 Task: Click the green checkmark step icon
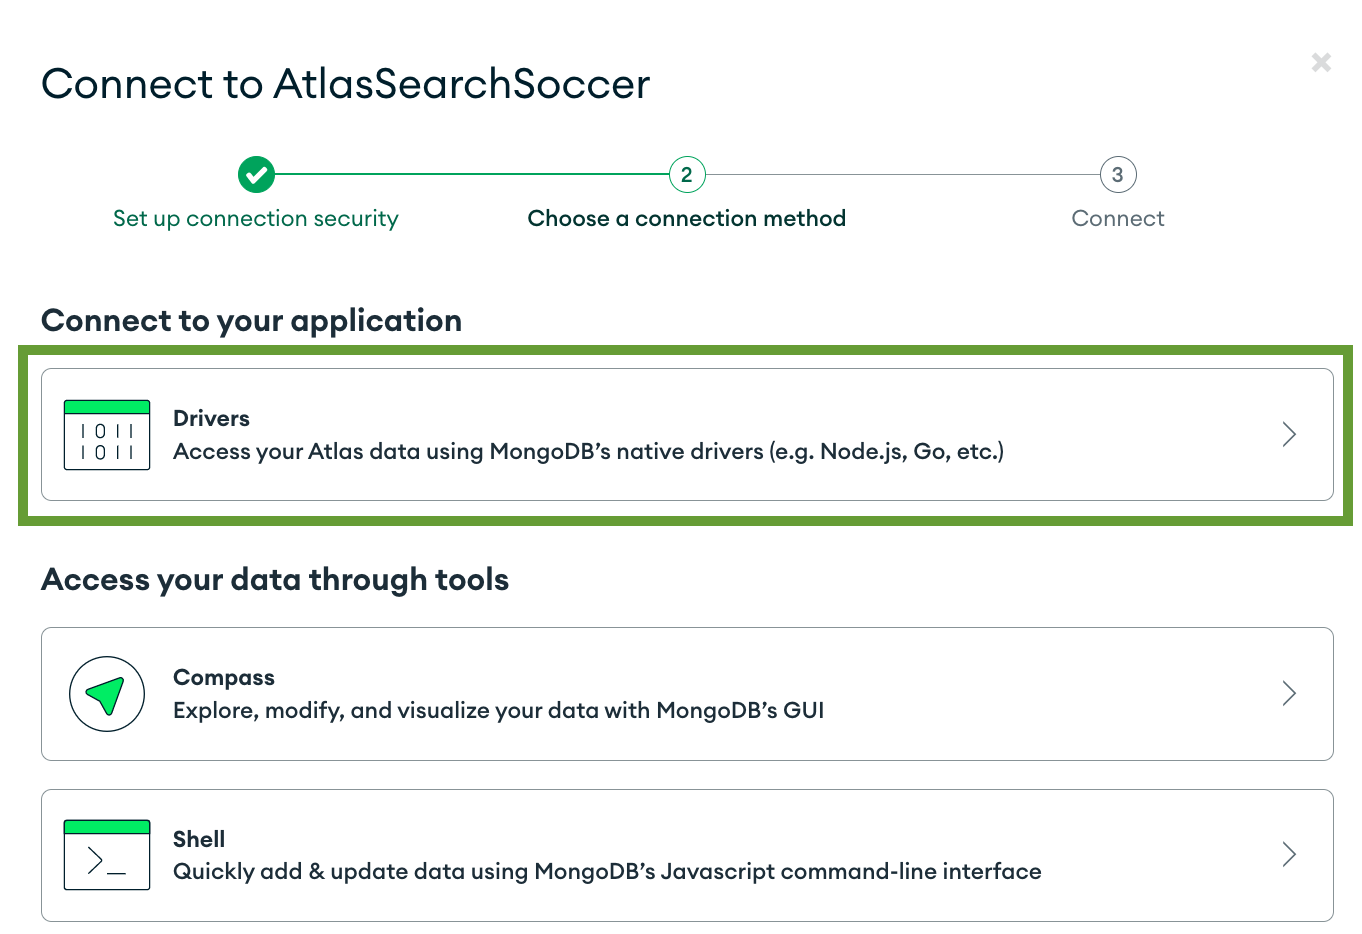tap(256, 174)
